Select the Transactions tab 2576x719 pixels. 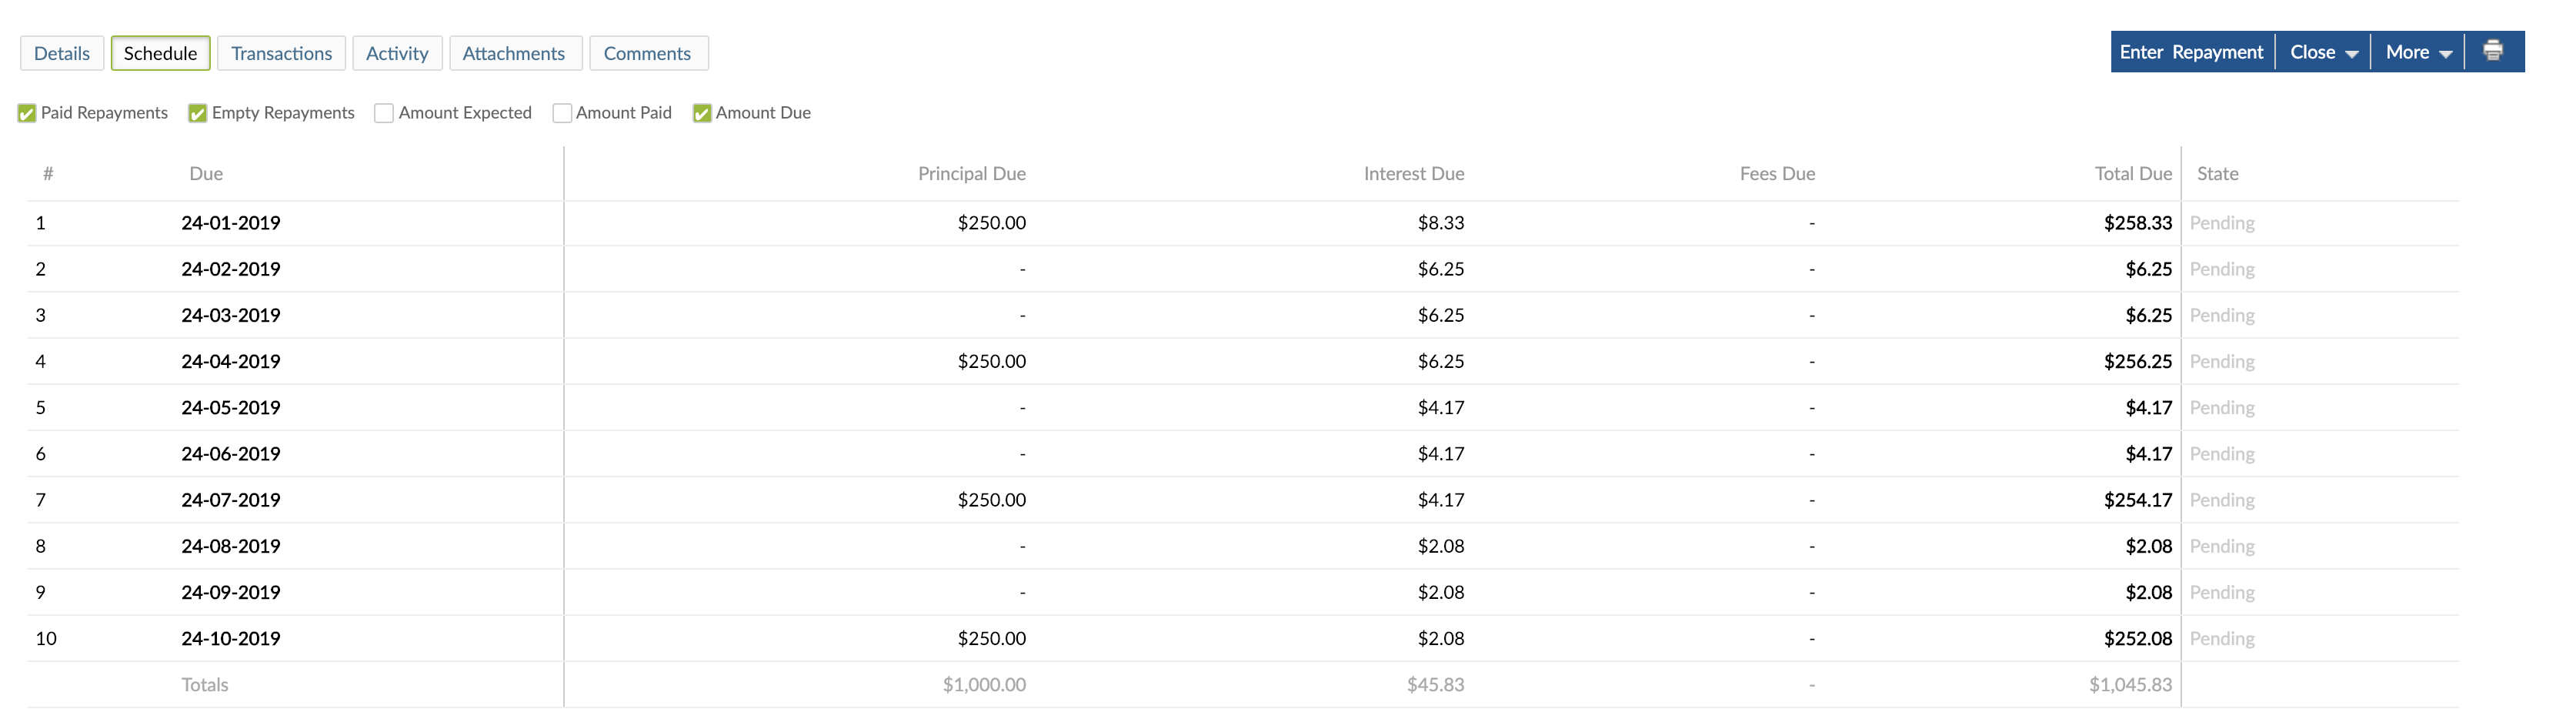[x=281, y=53]
